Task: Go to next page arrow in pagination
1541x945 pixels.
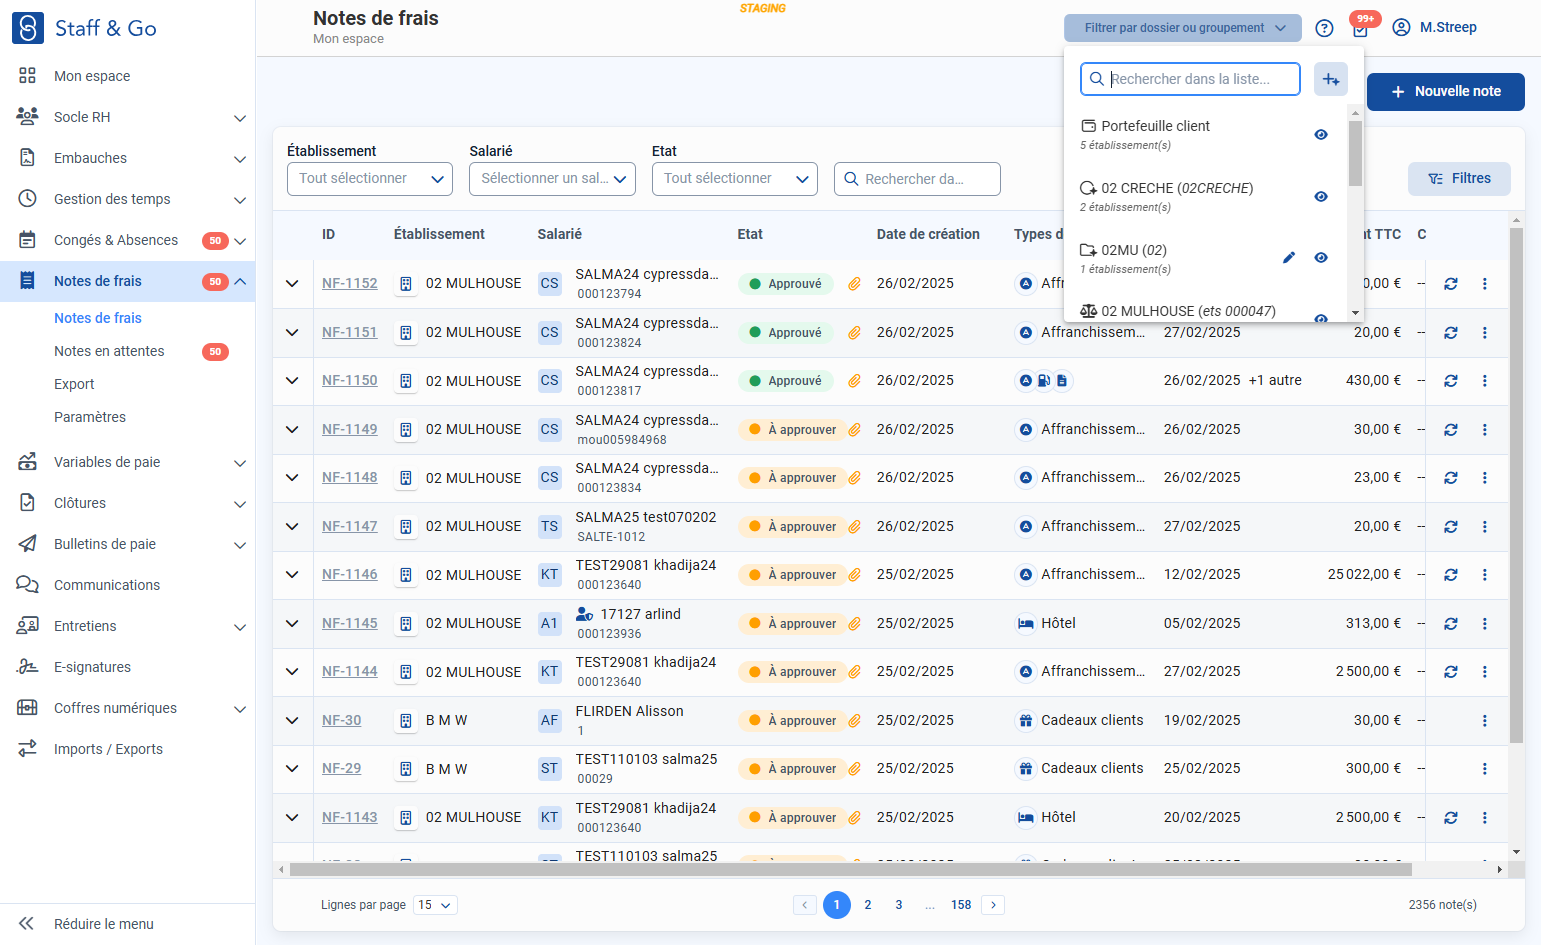Action: click(x=993, y=905)
